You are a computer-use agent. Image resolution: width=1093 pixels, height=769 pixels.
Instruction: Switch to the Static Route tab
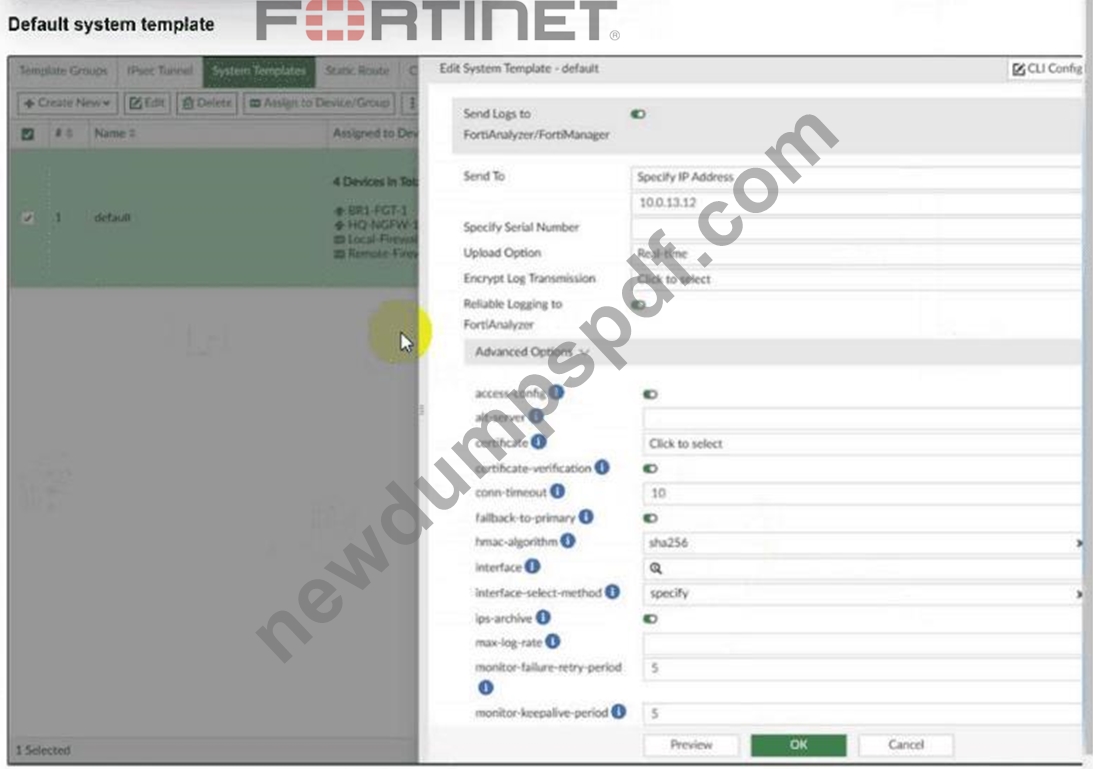click(358, 71)
